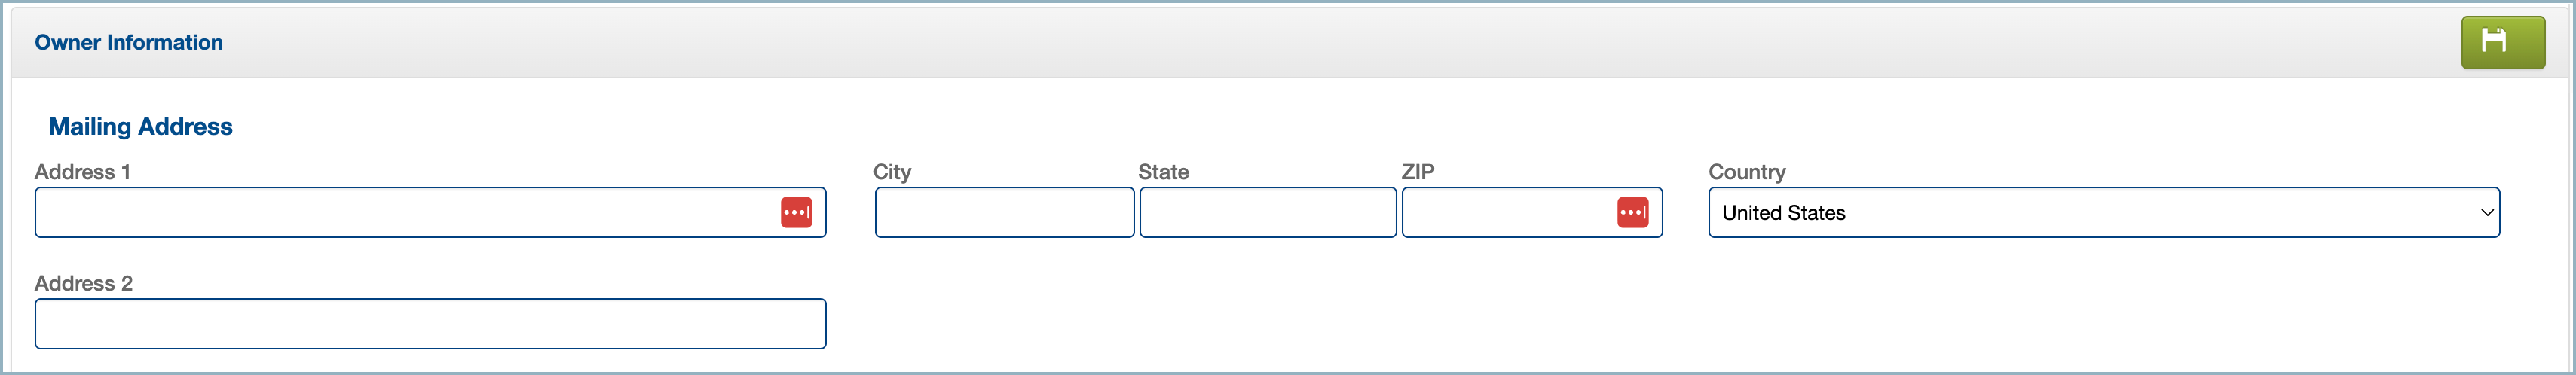Click the red autofill icon in Address 1
Viewport: 2576px width, 375px height.
click(x=796, y=212)
